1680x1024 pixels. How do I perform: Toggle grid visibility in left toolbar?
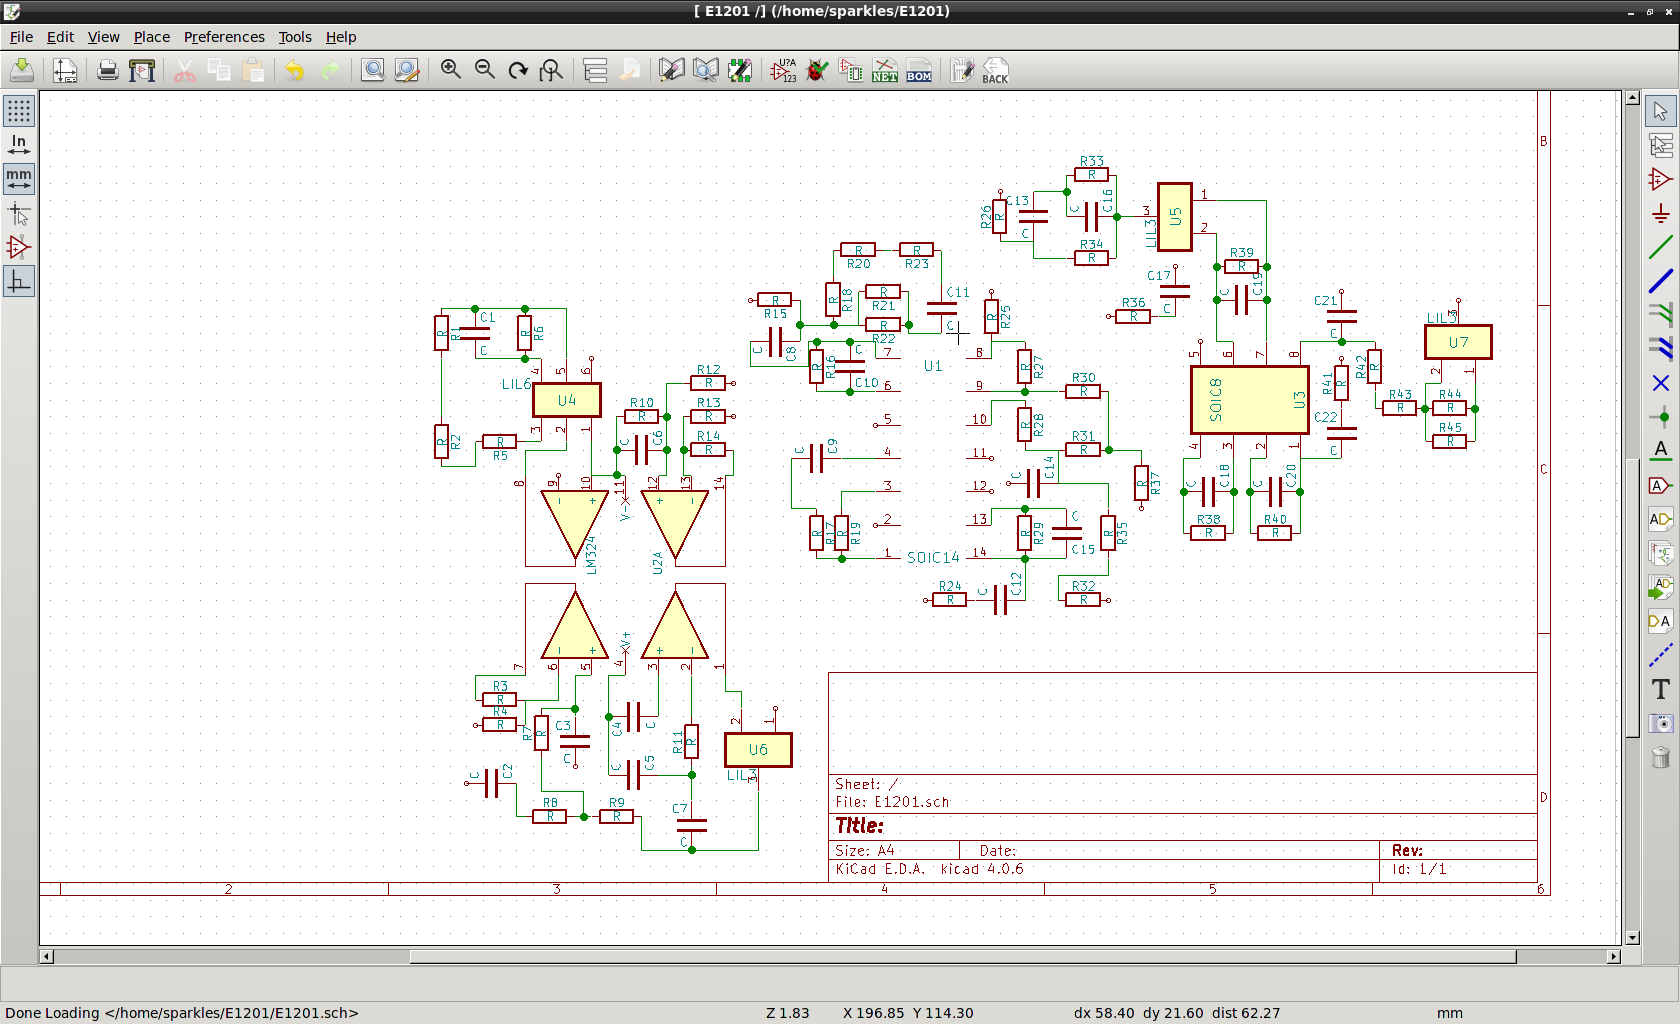pyautogui.click(x=19, y=111)
